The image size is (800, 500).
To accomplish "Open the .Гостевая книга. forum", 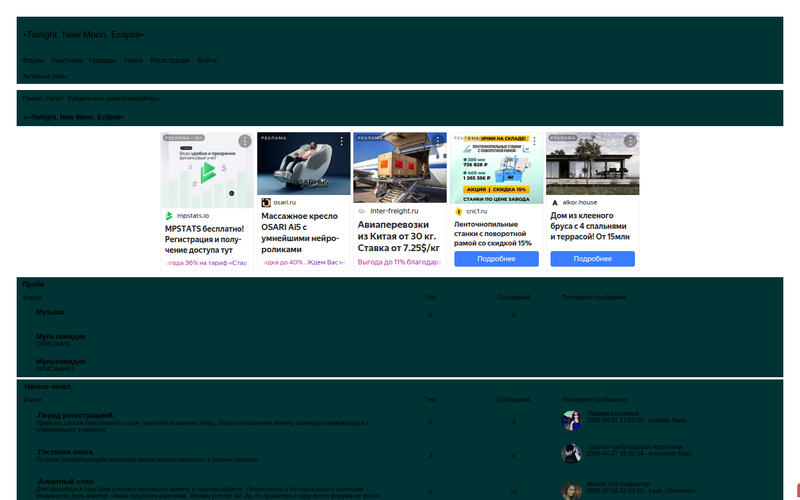I will click(x=66, y=451).
